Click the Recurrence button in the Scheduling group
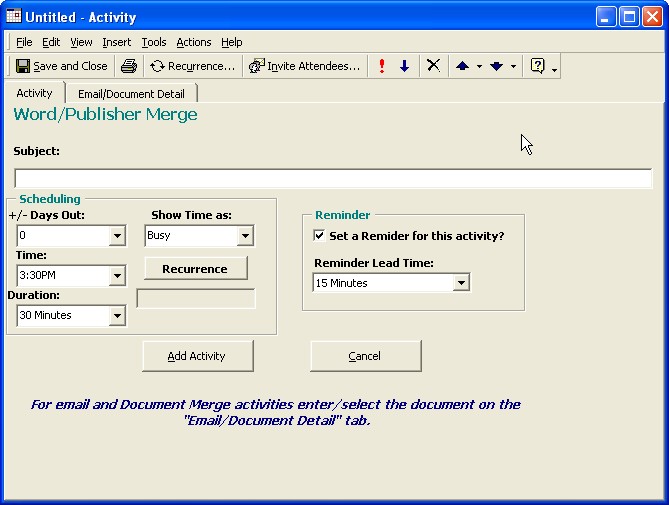 pos(195,269)
